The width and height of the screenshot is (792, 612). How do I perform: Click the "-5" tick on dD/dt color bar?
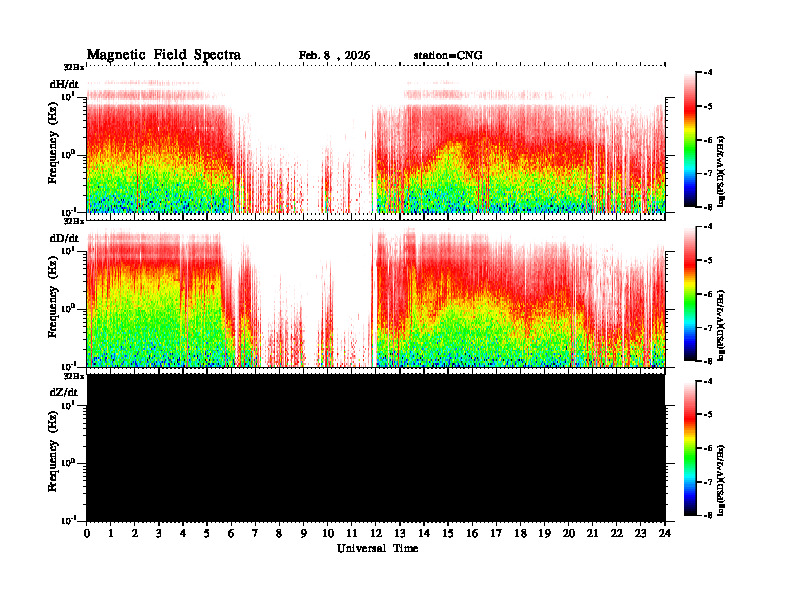[709, 261]
